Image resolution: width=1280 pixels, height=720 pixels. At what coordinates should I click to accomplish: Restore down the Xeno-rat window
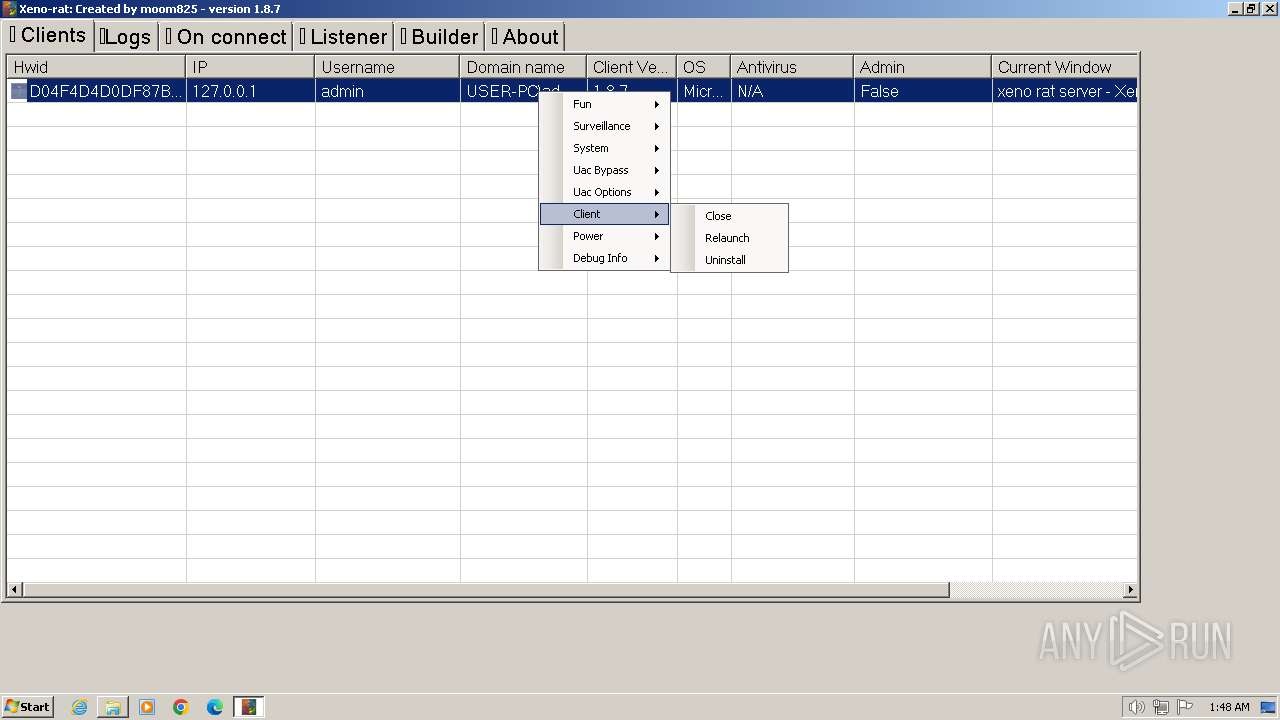[x=1250, y=9]
